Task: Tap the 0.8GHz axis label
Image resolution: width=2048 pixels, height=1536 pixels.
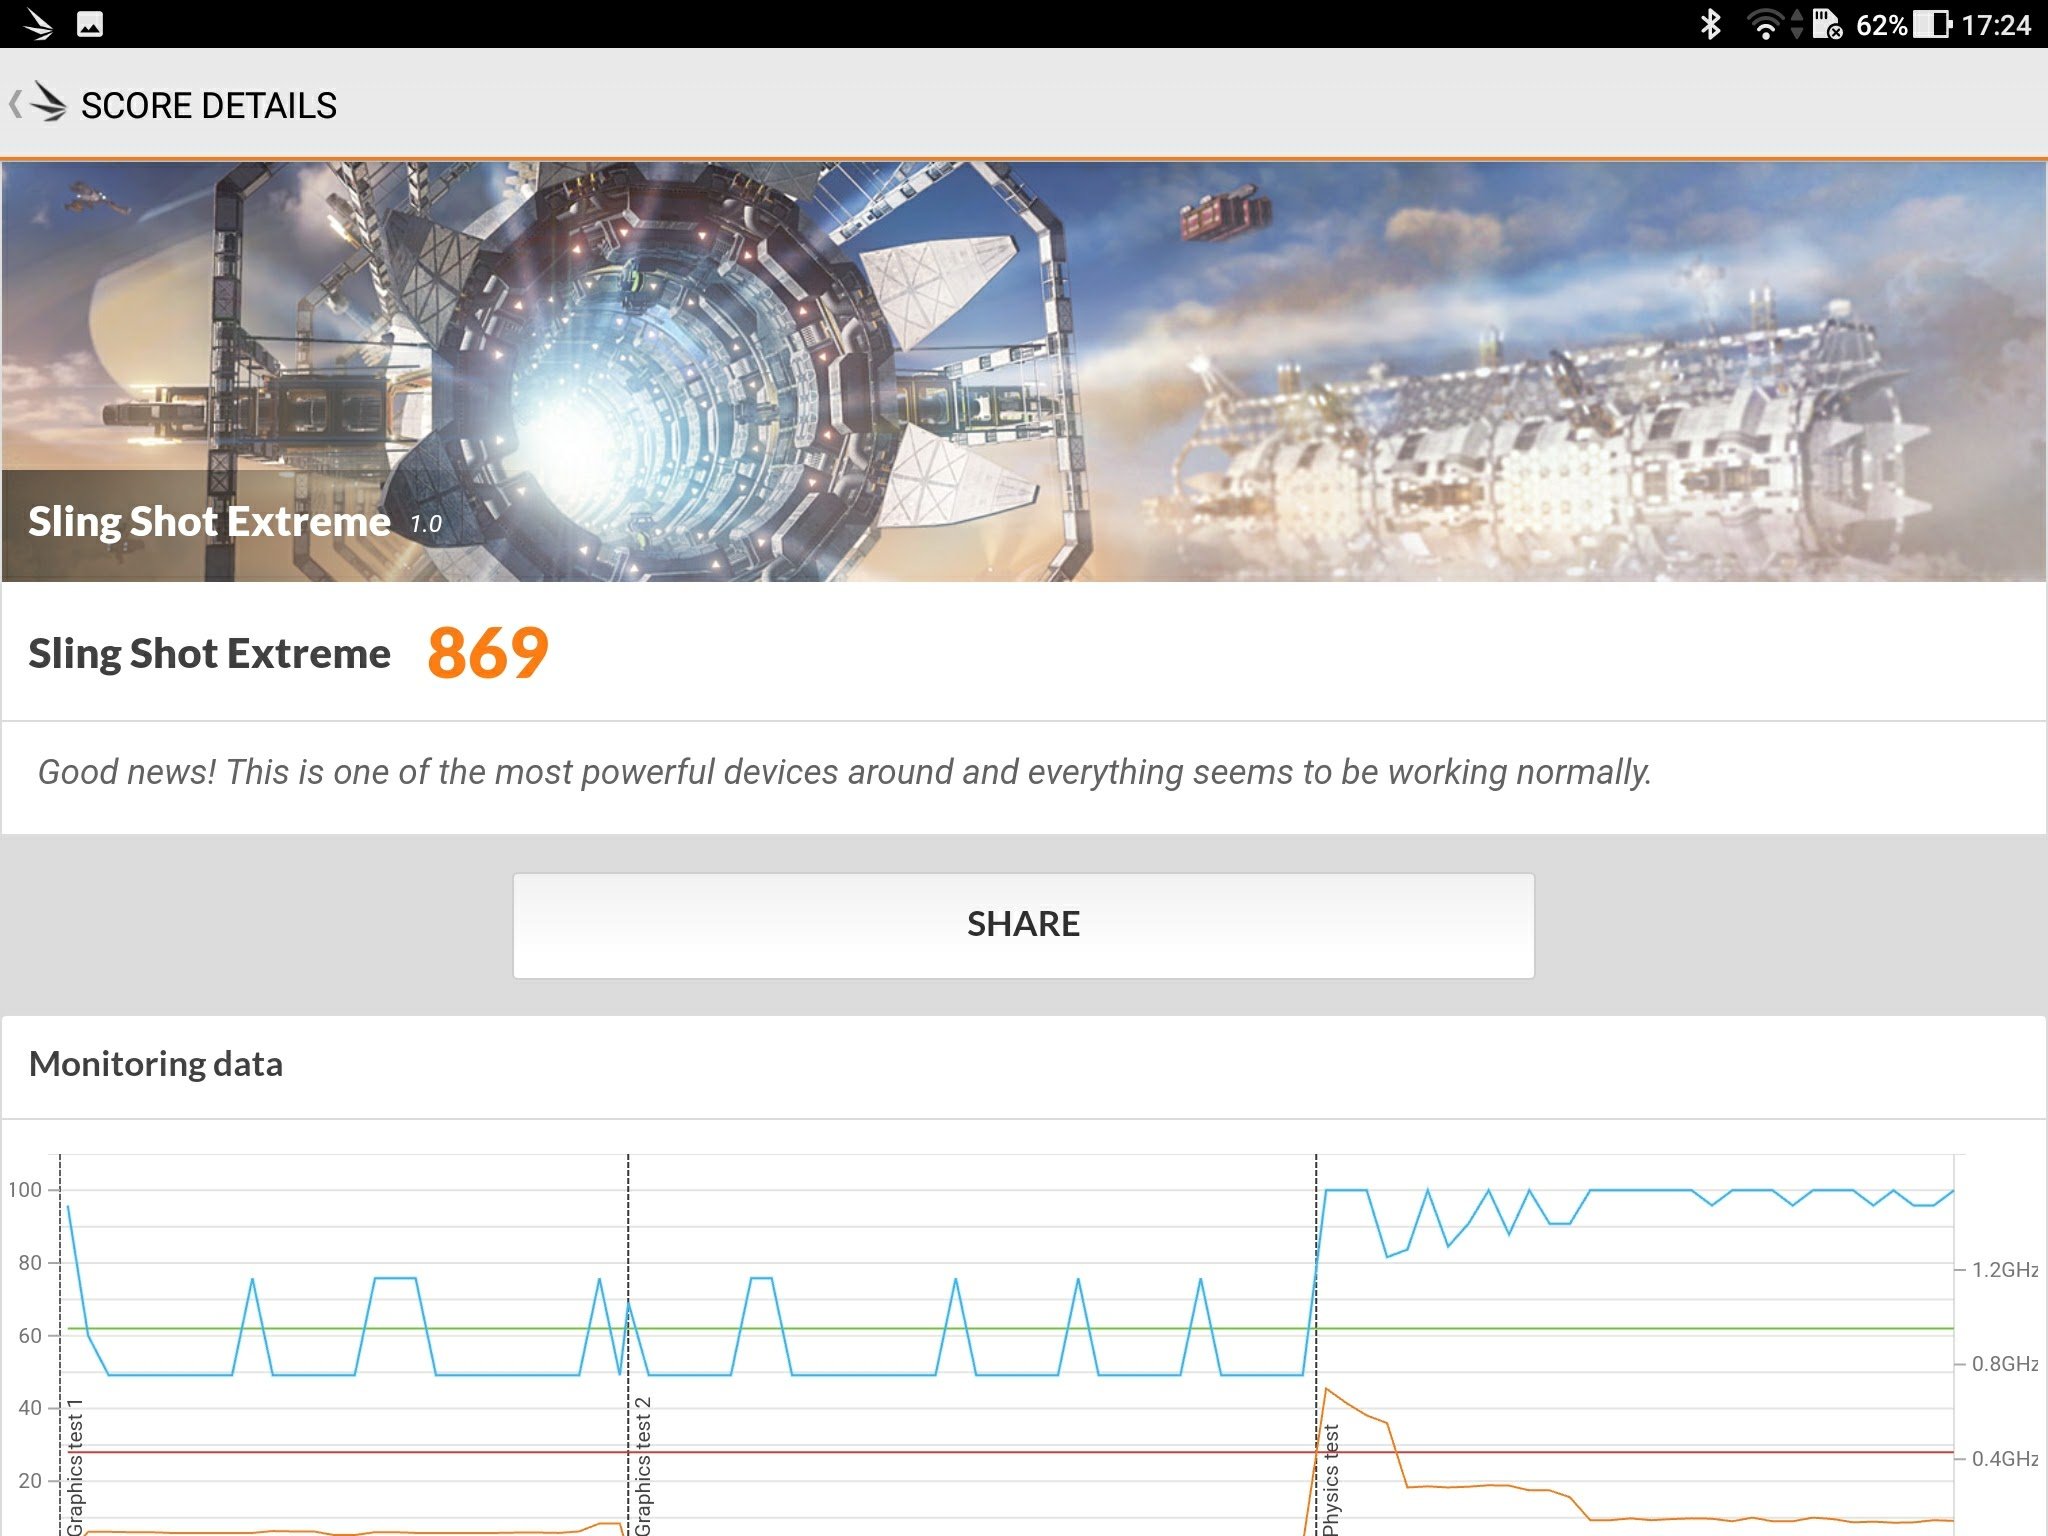Action: [2004, 1364]
